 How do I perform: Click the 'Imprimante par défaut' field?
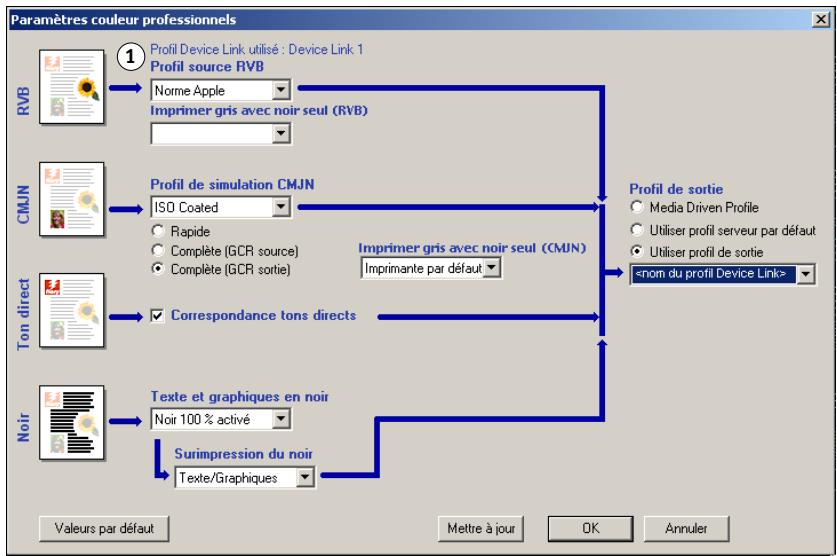click(423, 268)
